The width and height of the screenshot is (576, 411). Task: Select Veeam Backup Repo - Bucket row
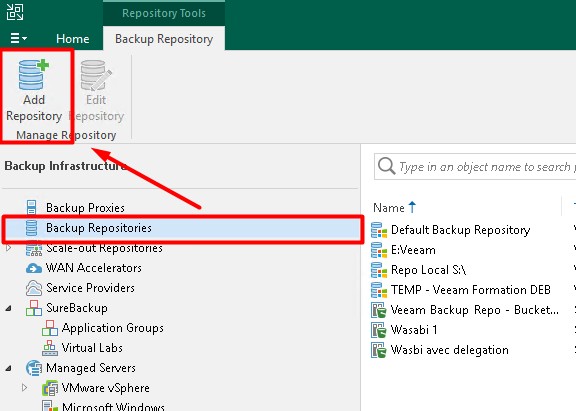(x=475, y=310)
